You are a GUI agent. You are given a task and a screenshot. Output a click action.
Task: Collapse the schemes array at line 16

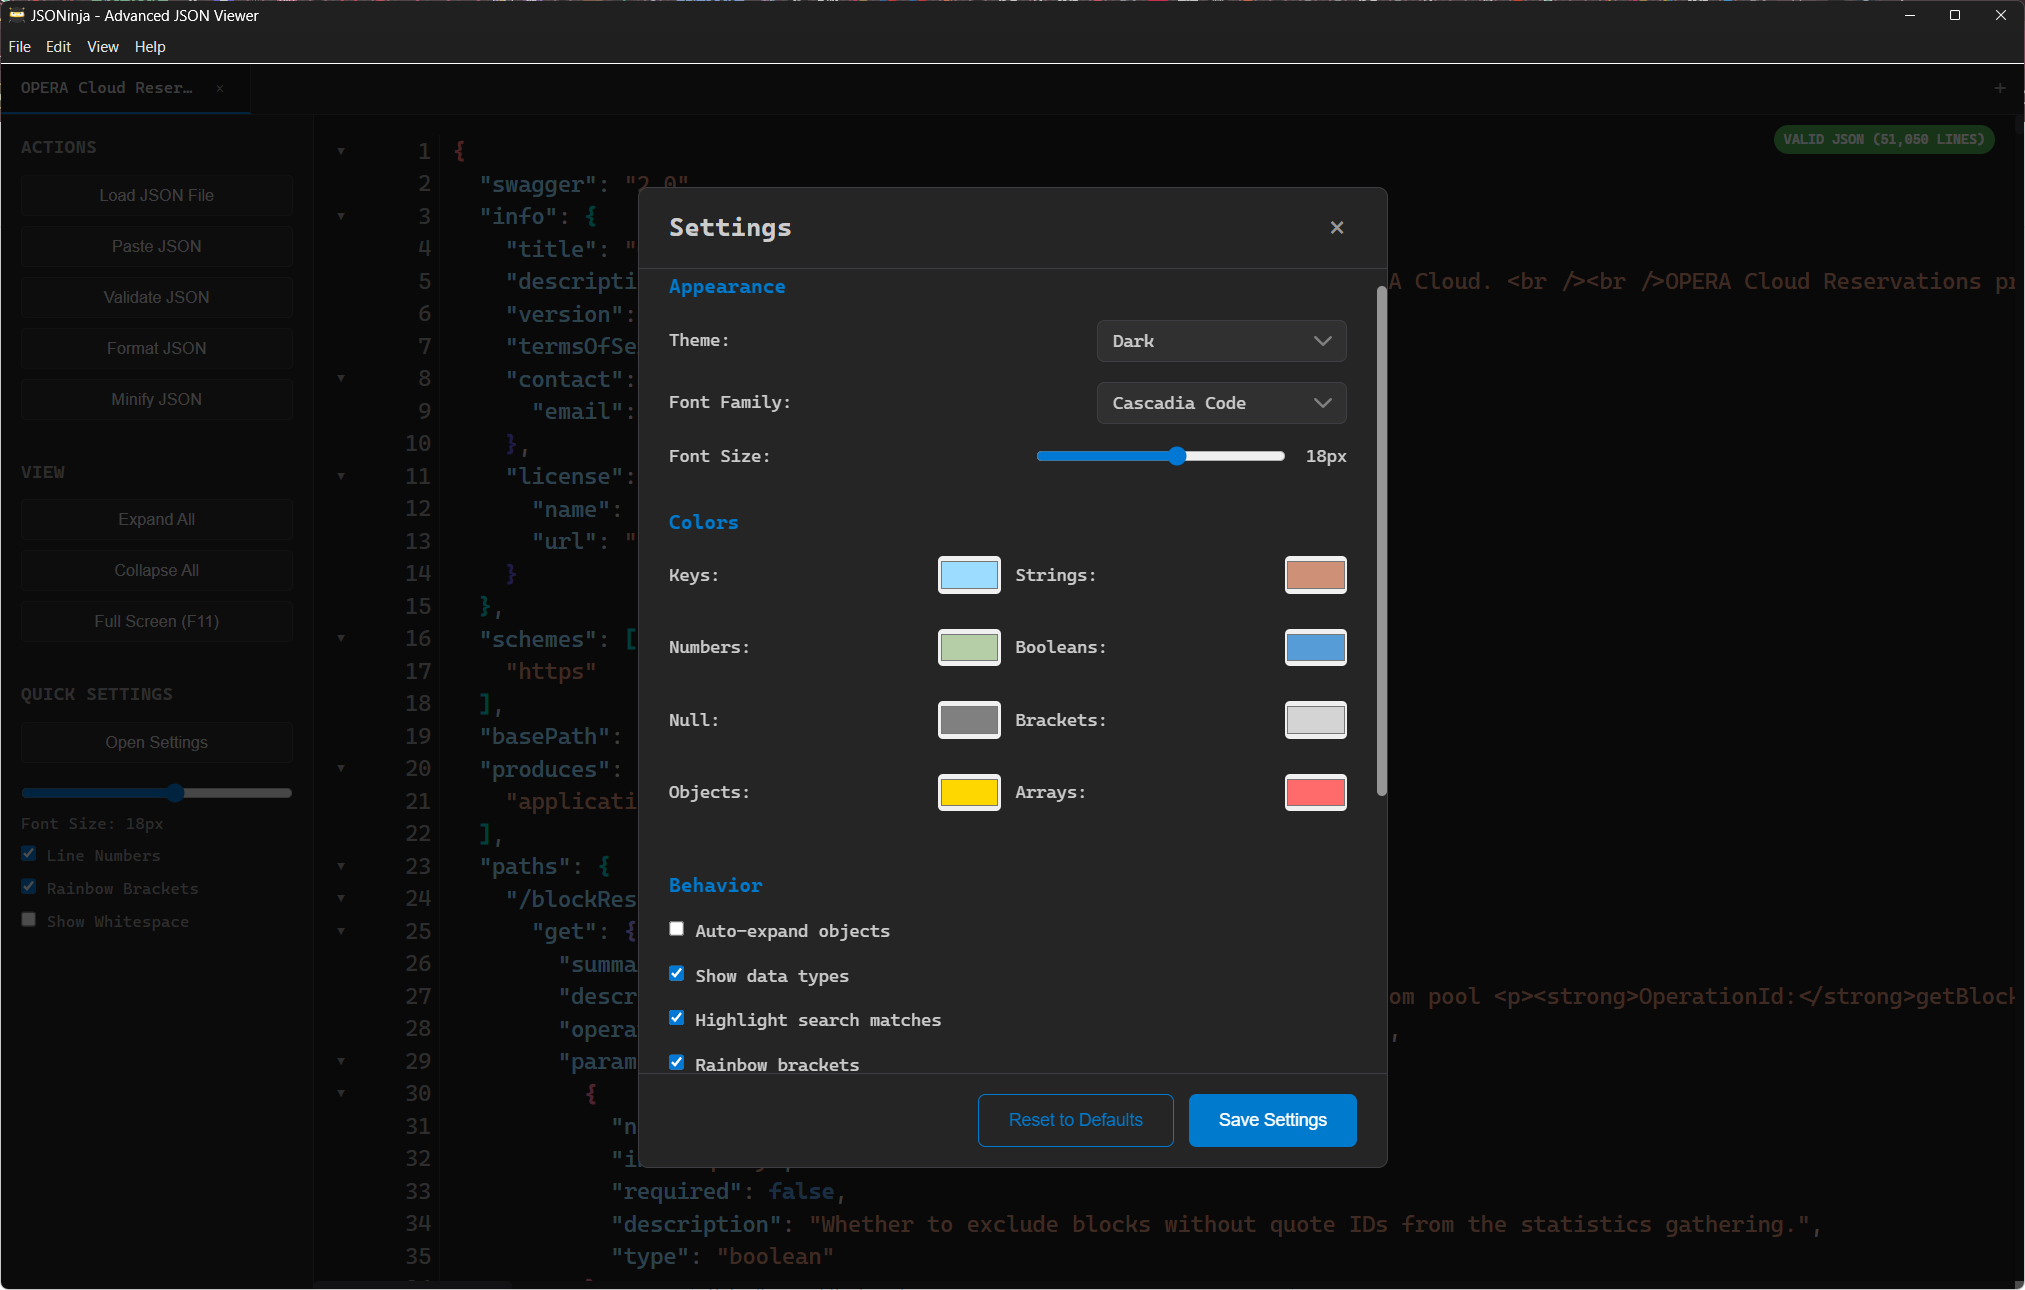tap(341, 638)
